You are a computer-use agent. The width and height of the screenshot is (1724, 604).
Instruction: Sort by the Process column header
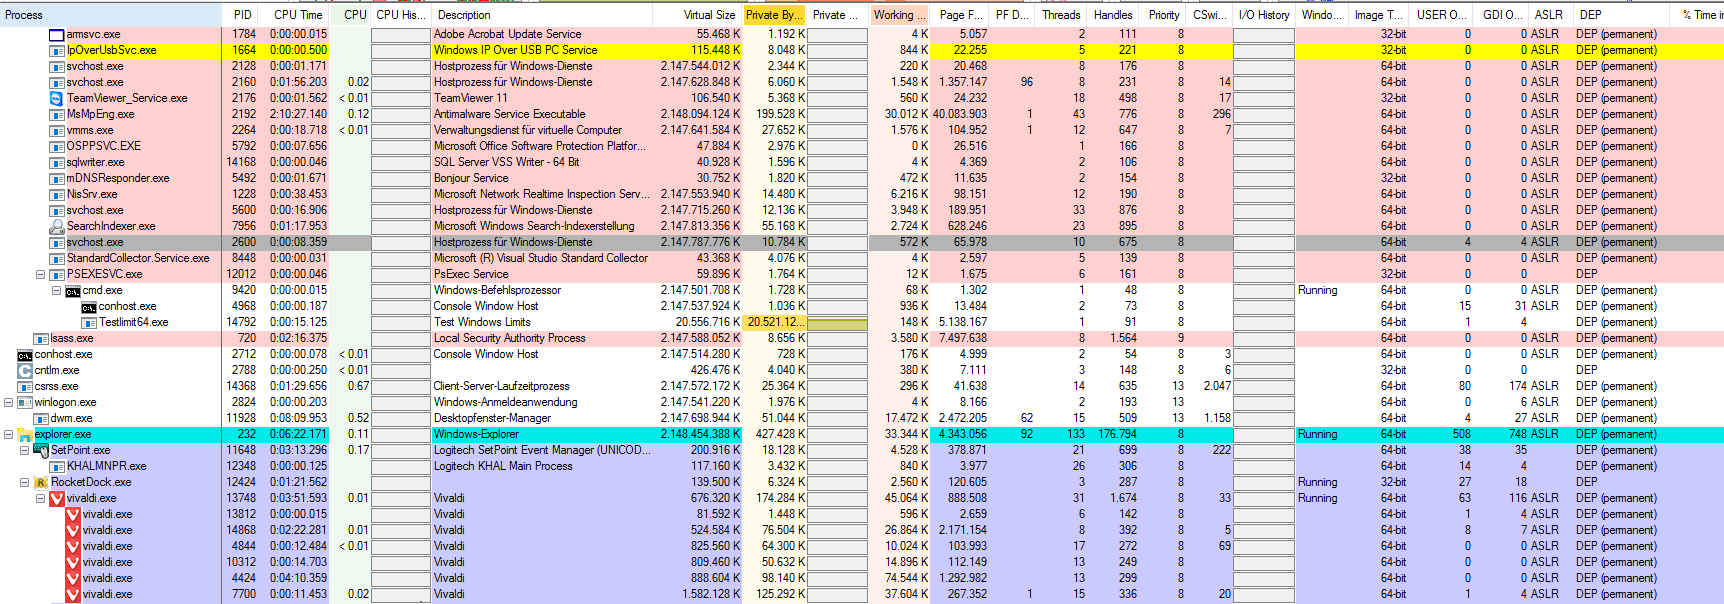click(x=111, y=14)
